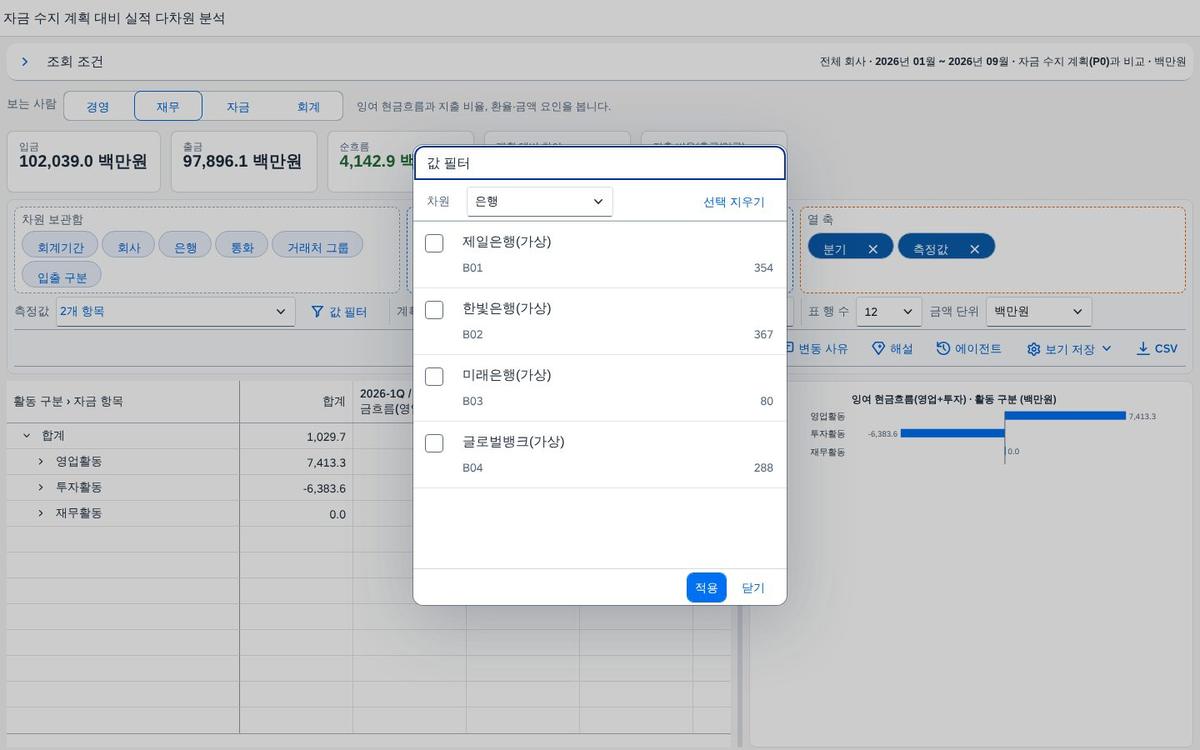
Task: Expand the 조회 조건 section chevron
Action: (x=25, y=62)
